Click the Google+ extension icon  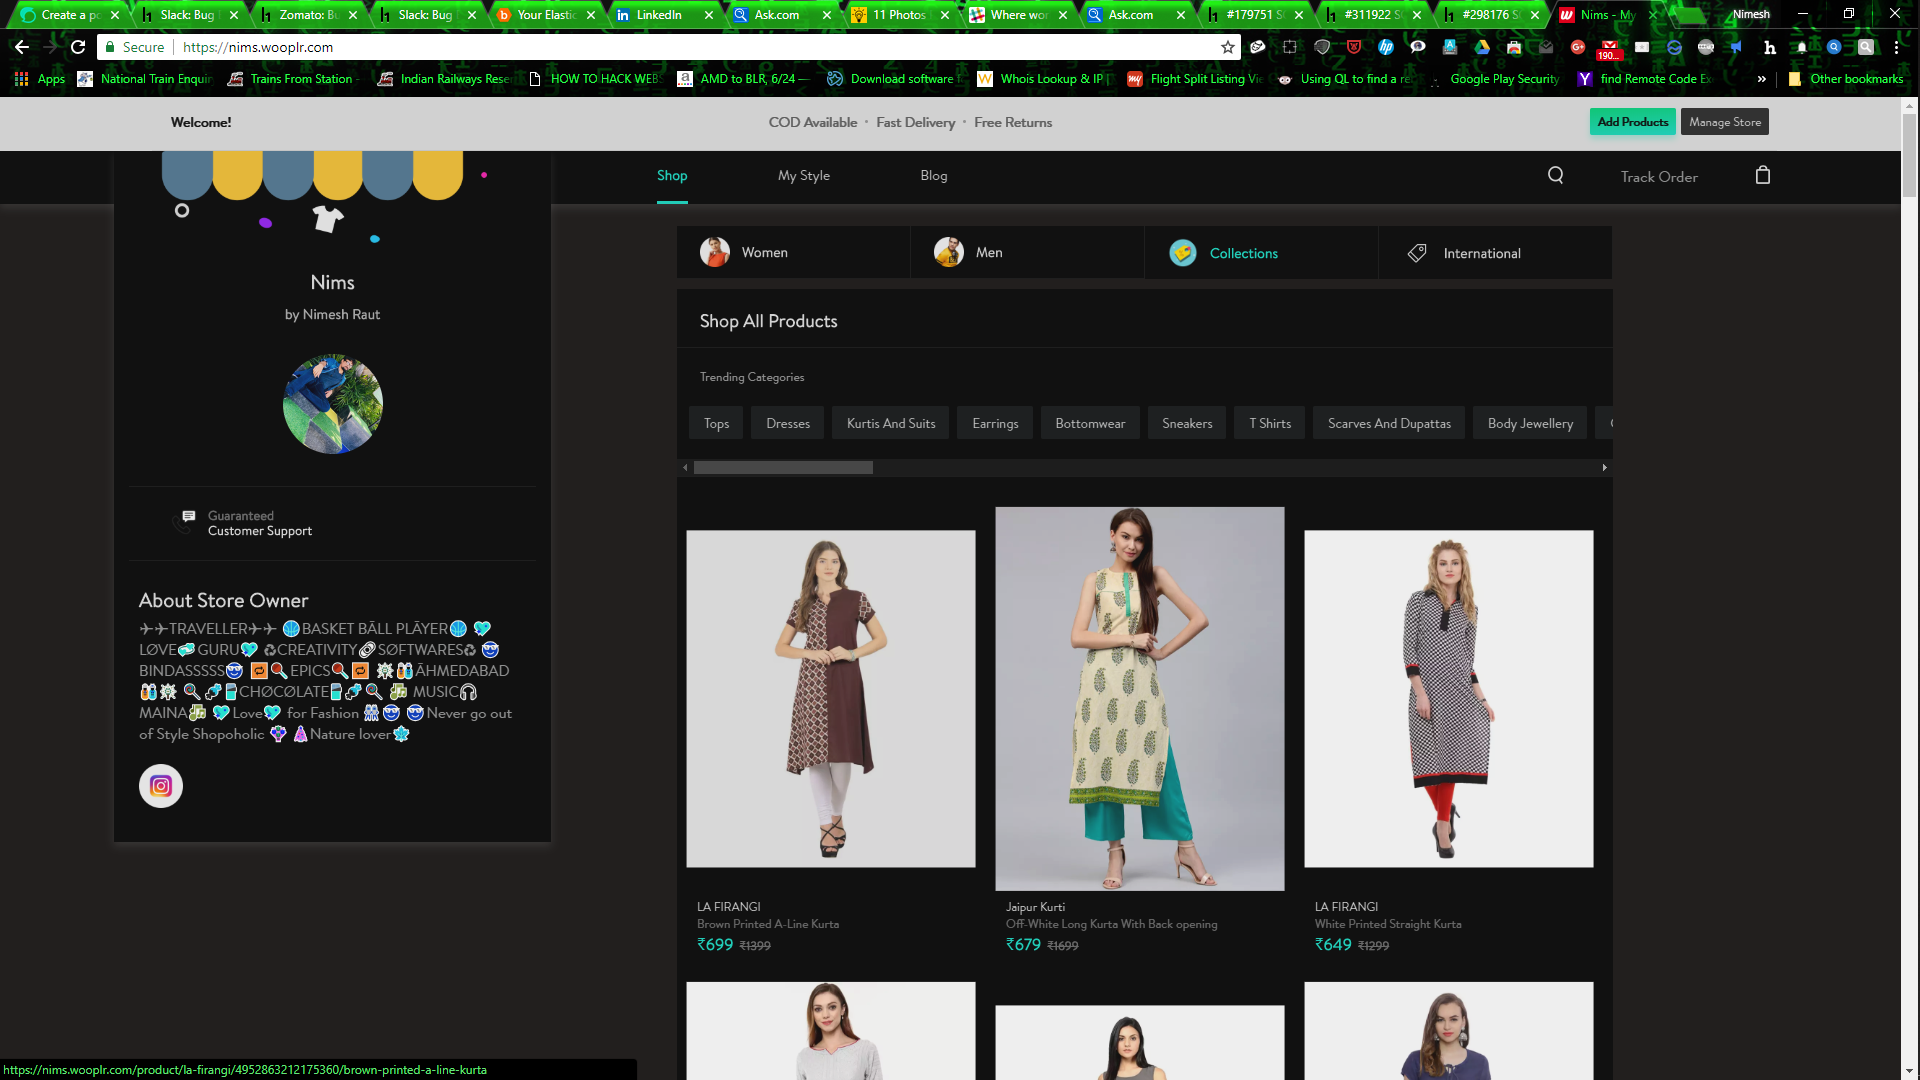click(1578, 47)
